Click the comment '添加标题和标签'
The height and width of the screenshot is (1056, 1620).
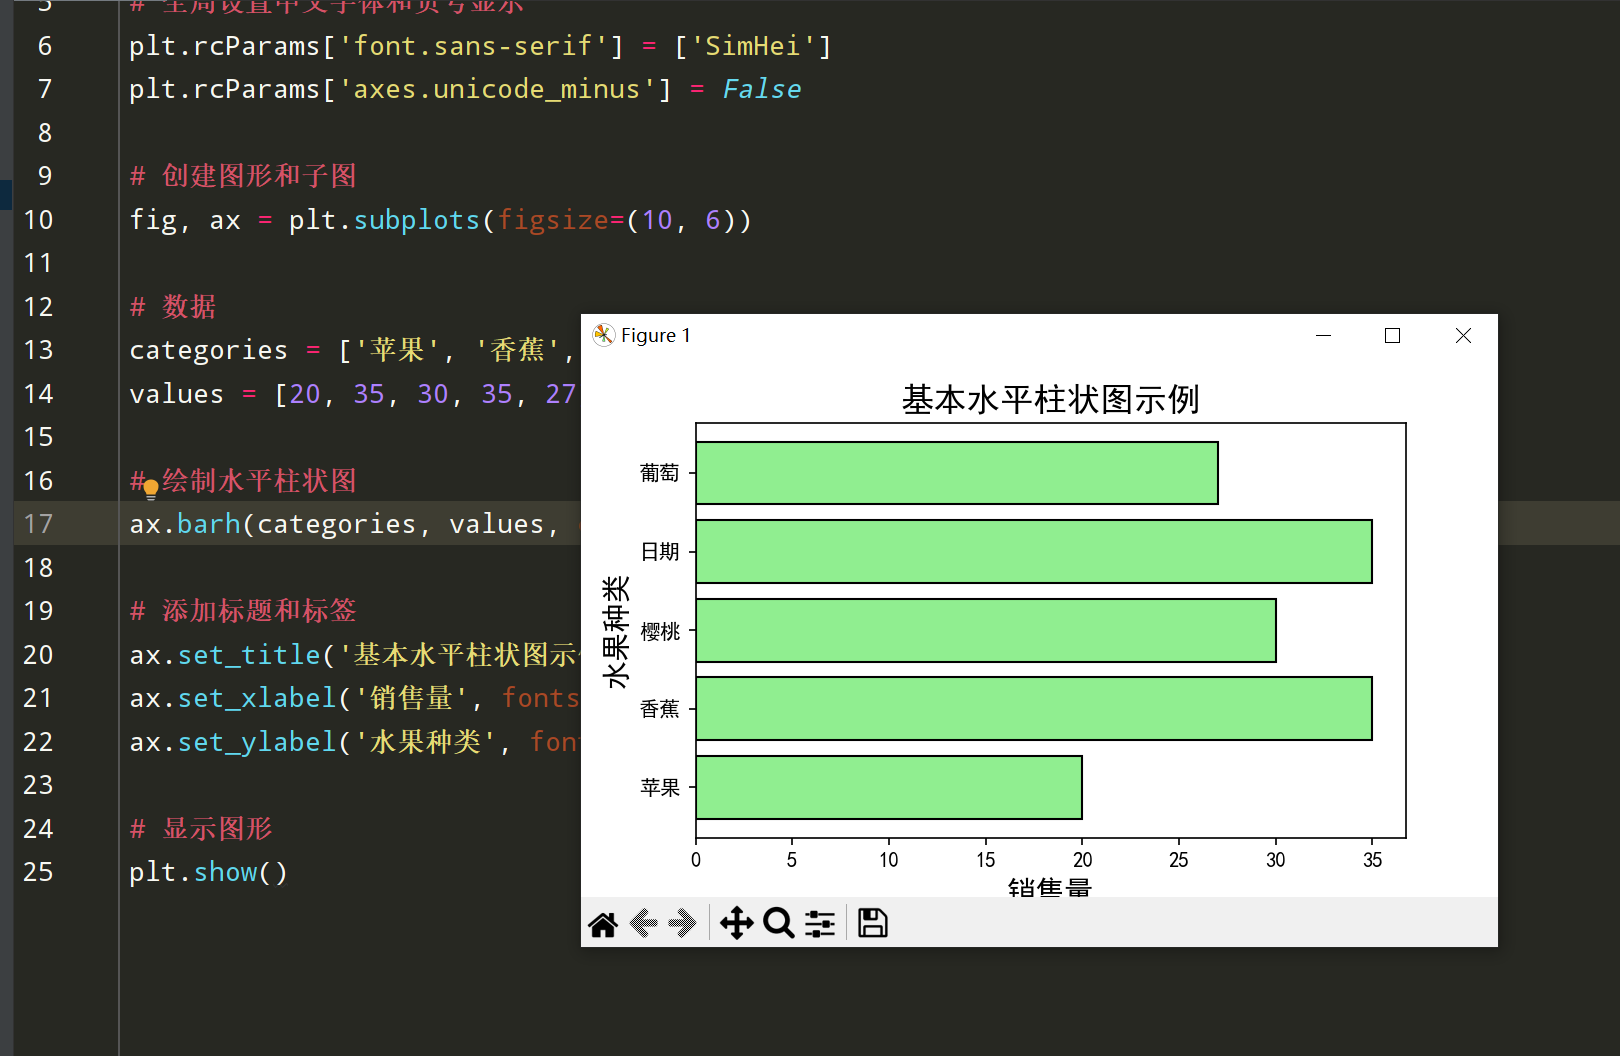[x=259, y=611]
